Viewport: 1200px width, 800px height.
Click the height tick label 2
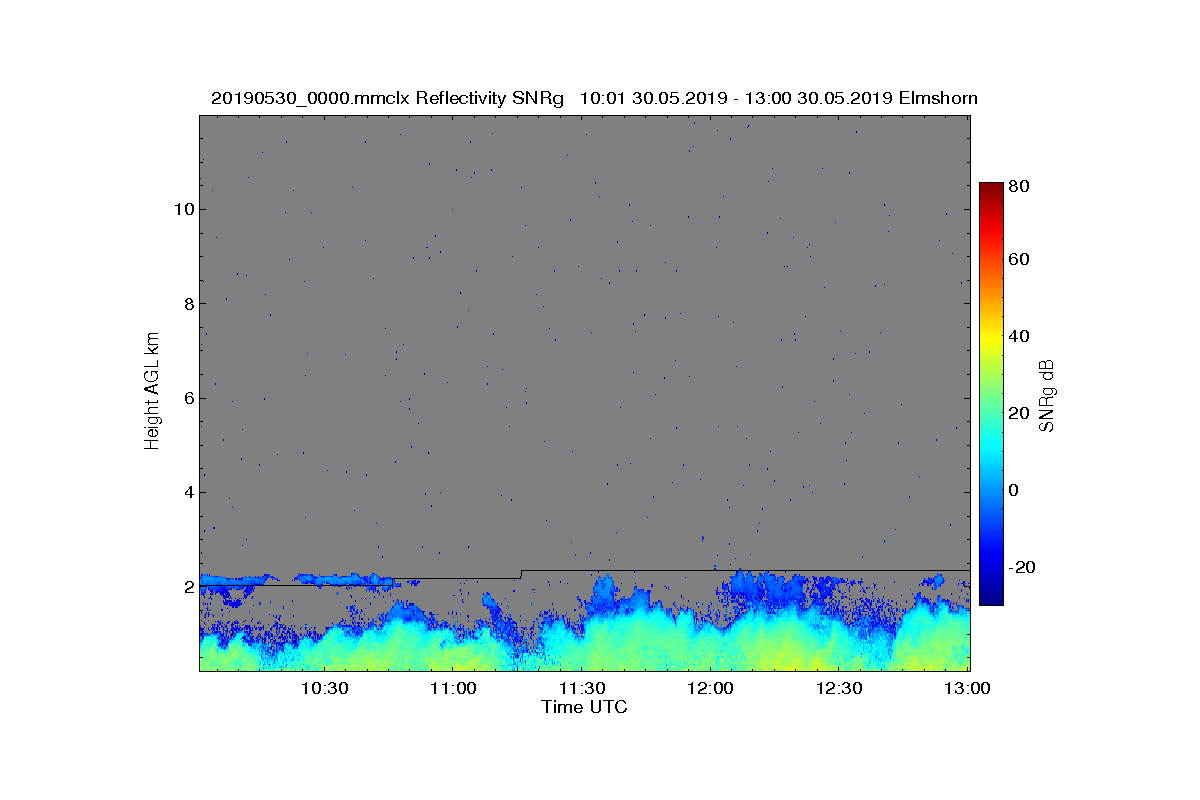(187, 587)
